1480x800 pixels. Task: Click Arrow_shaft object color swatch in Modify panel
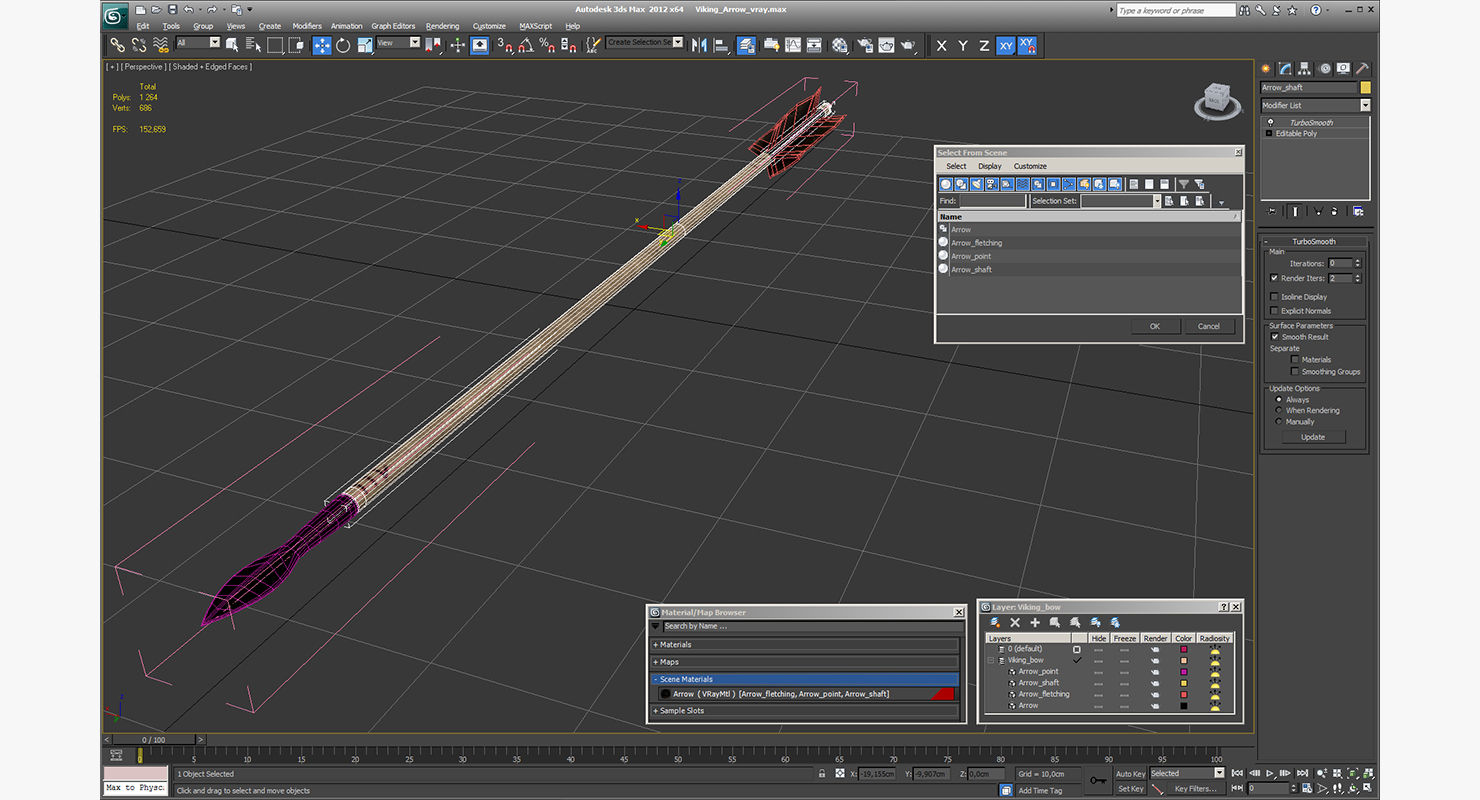(1366, 88)
